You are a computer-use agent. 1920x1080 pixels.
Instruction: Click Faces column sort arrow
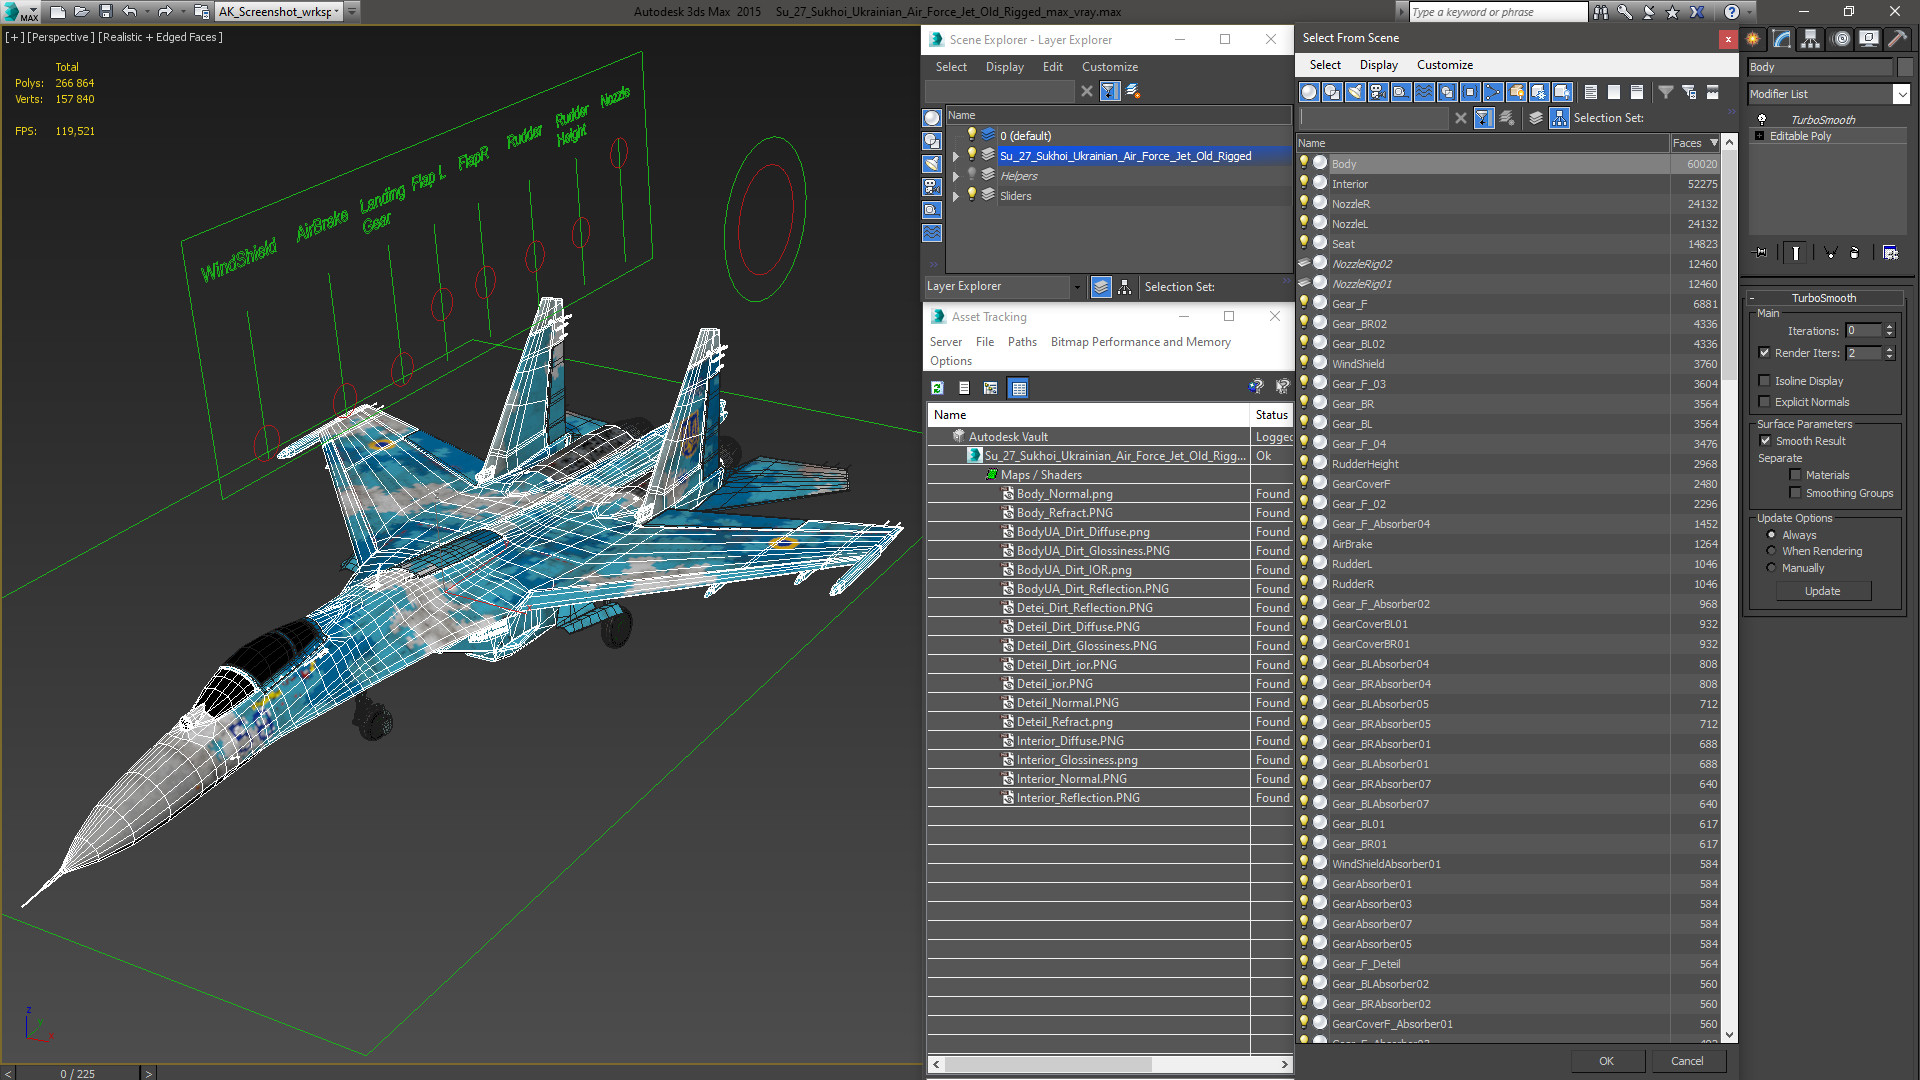point(1714,143)
